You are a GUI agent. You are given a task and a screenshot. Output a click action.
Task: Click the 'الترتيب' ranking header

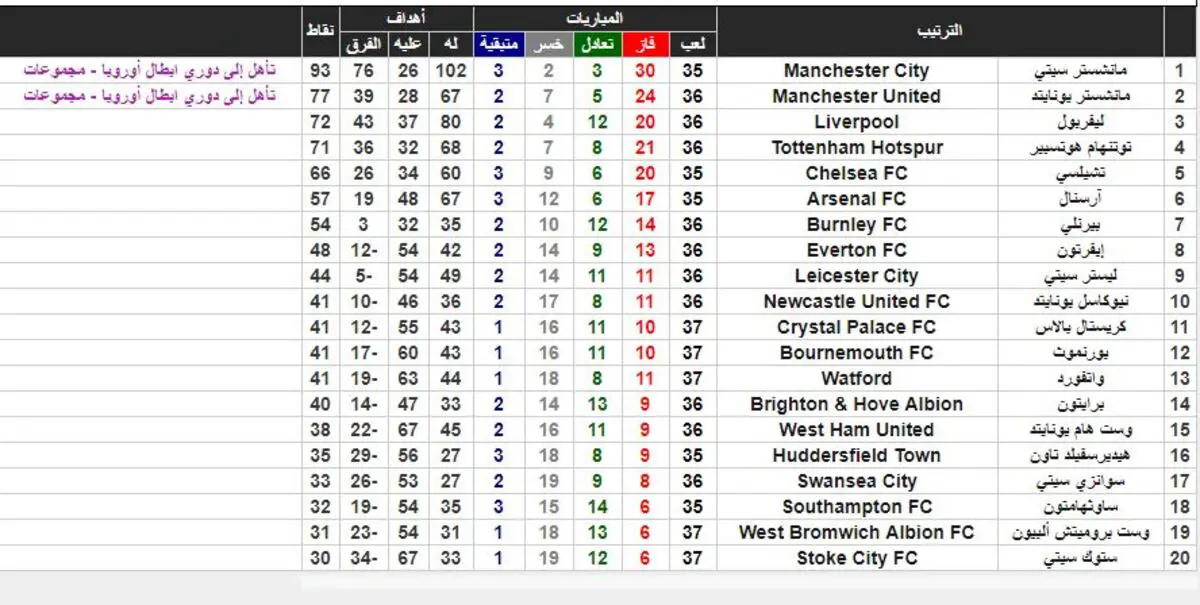pos(940,31)
